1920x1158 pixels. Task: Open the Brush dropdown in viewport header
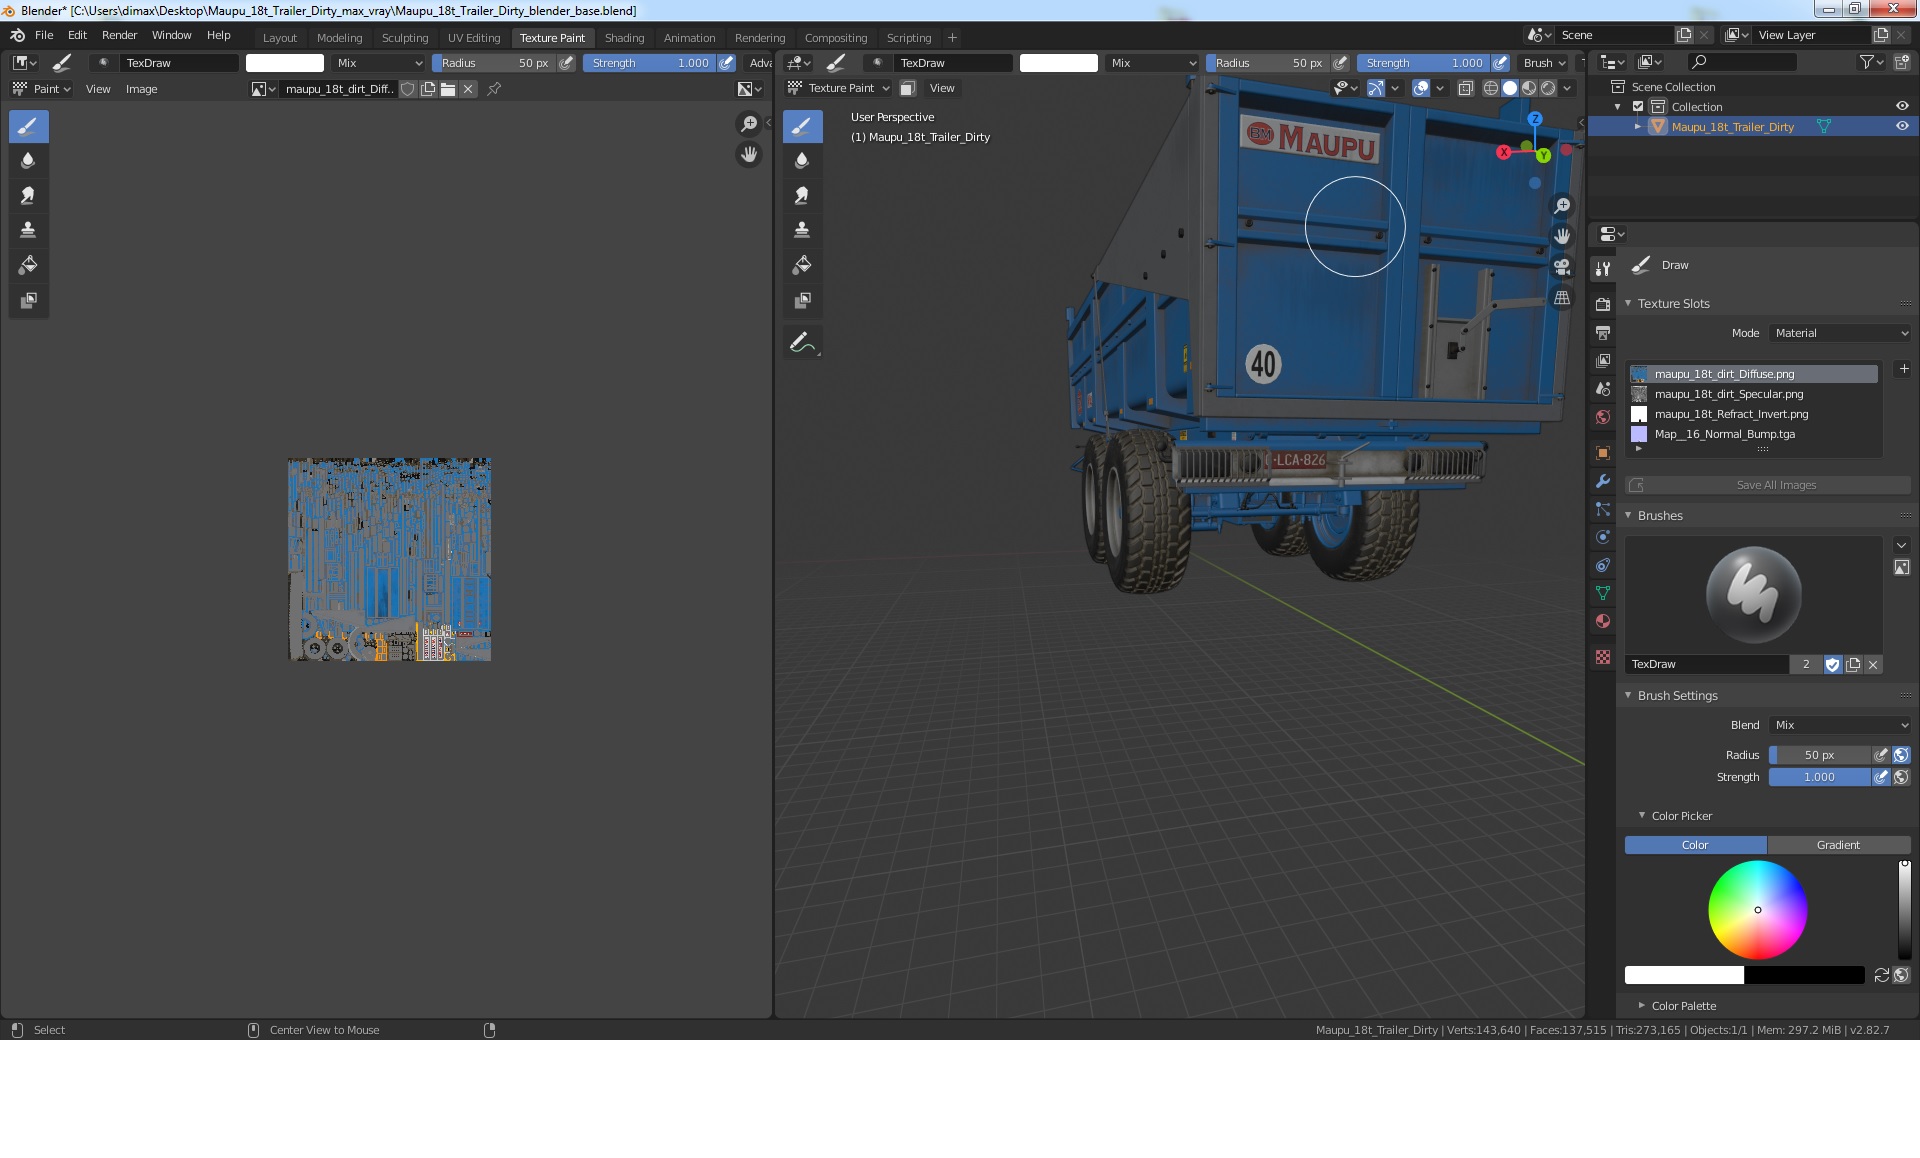(x=1545, y=63)
